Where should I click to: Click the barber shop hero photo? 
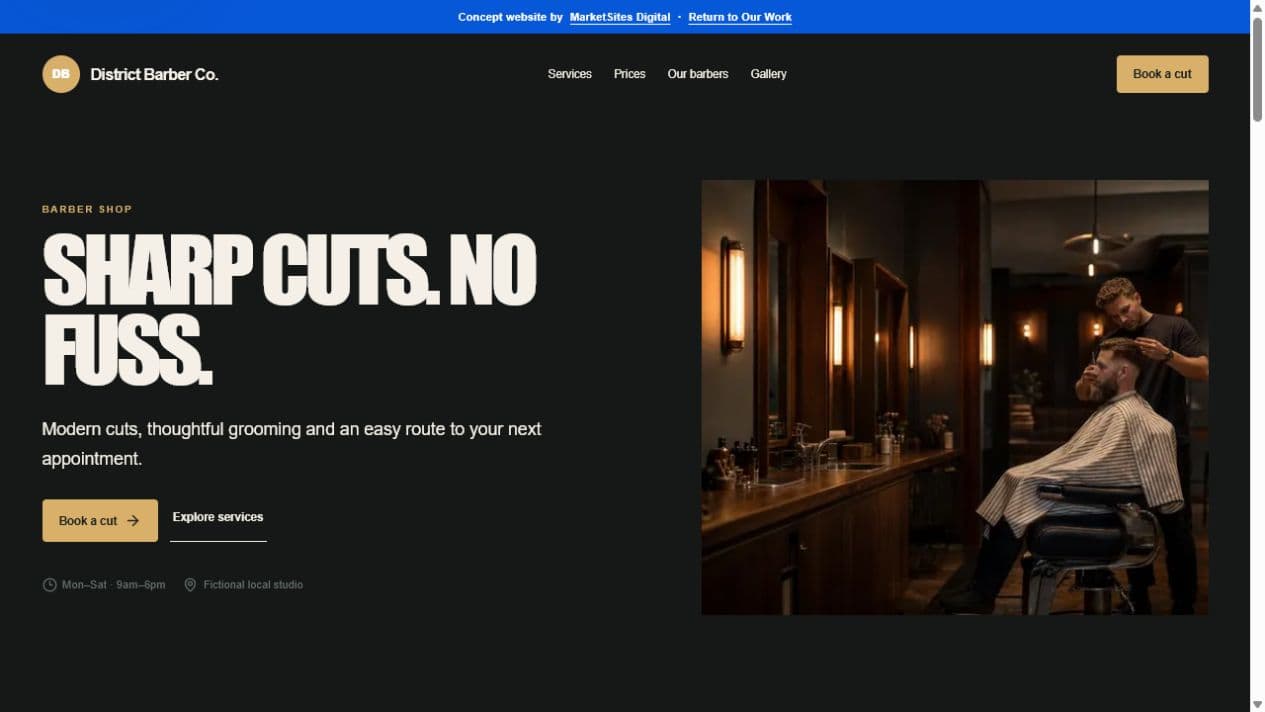pyautogui.click(x=955, y=397)
